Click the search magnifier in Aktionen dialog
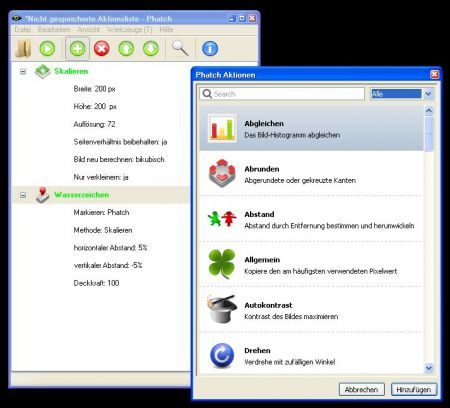Viewport: 450px width, 408px height. 207,94
